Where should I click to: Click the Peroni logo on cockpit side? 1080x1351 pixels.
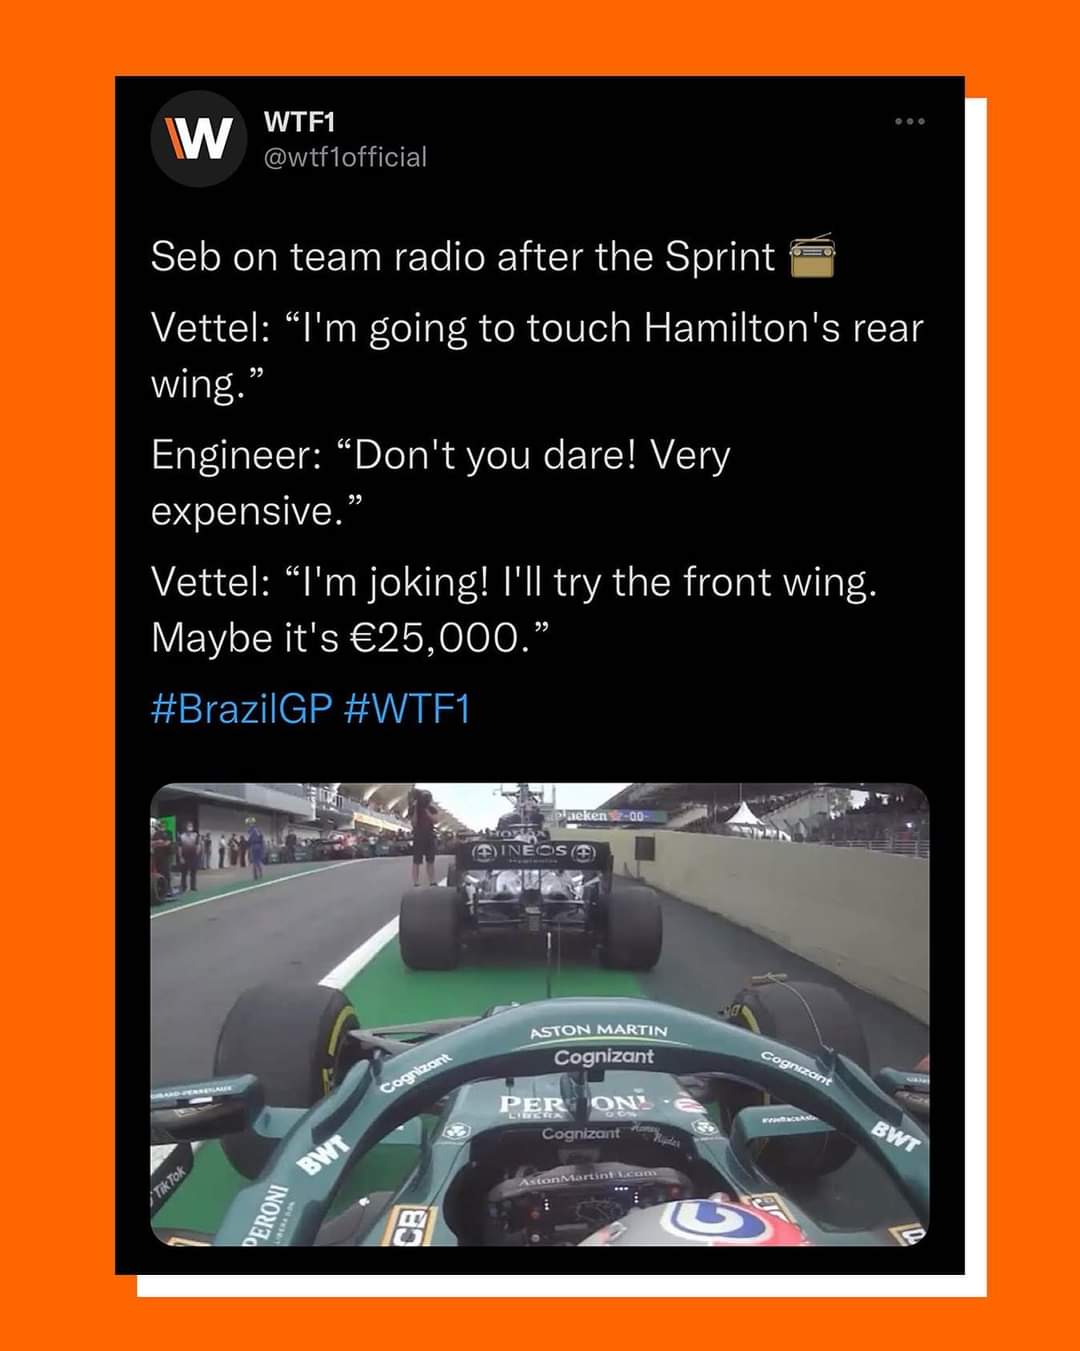click(268, 1212)
